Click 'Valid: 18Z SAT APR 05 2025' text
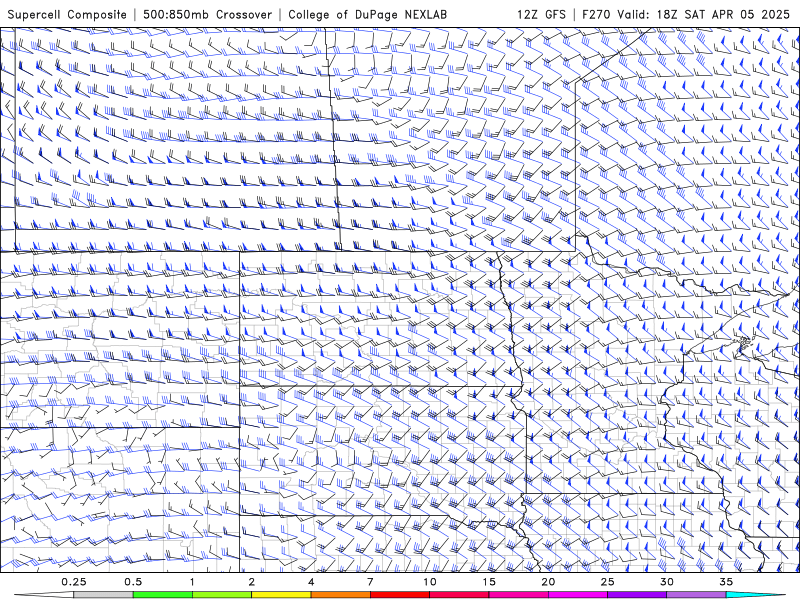The height and width of the screenshot is (600, 800). tap(704, 14)
